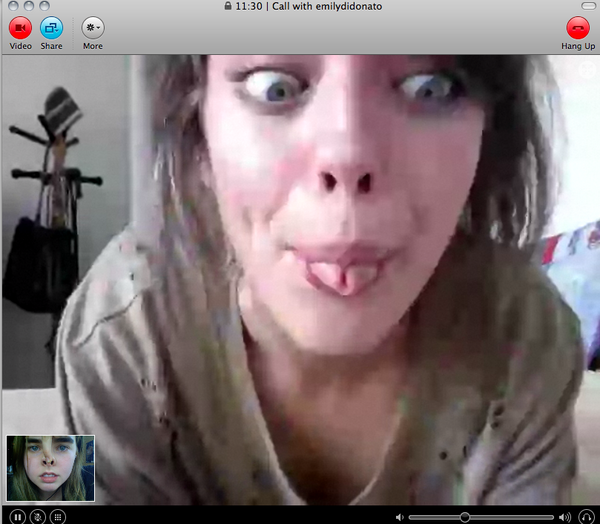The width and height of the screenshot is (600, 524).
Task: Minimize the call window
Action: coord(29,6)
